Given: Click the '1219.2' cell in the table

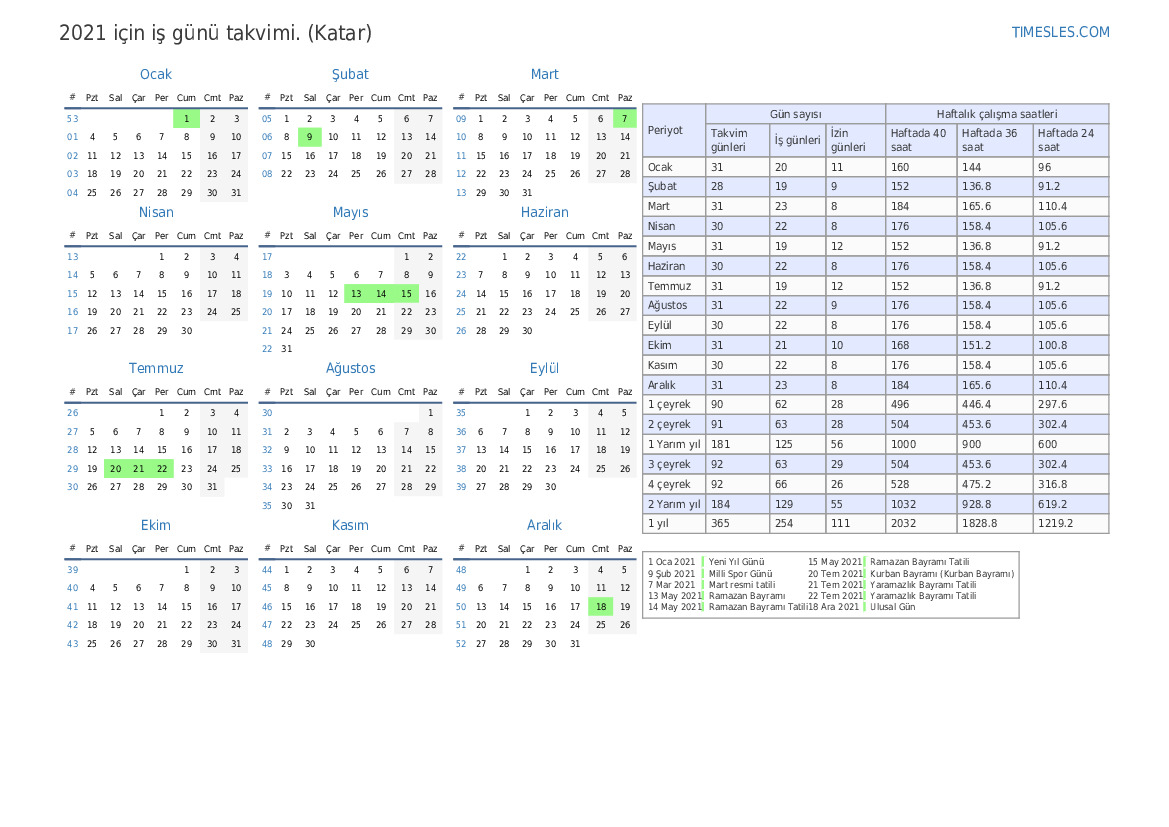Looking at the screenshot, I should [x=1071, y=523].
